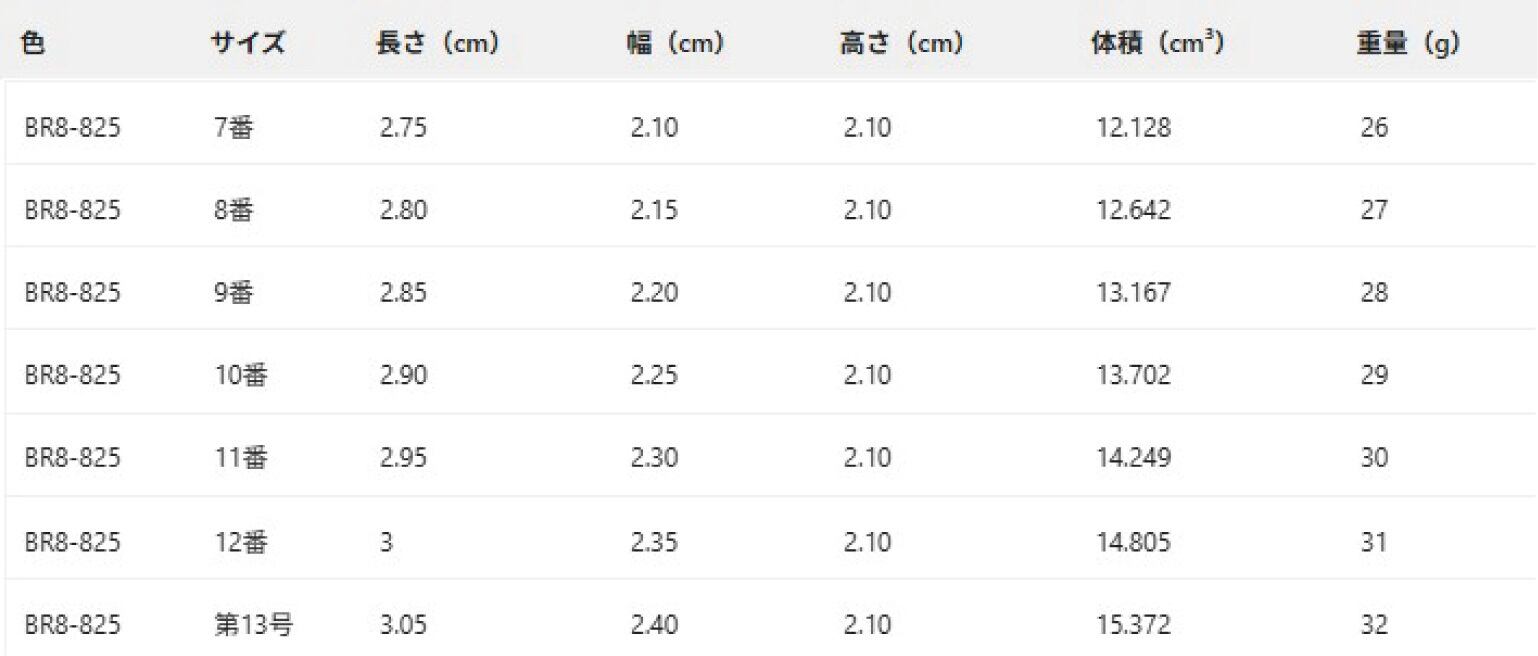The width and height of the screenshot is (1538, 656).
Task: Click the サイズ column header
Action: coord(248,44)
